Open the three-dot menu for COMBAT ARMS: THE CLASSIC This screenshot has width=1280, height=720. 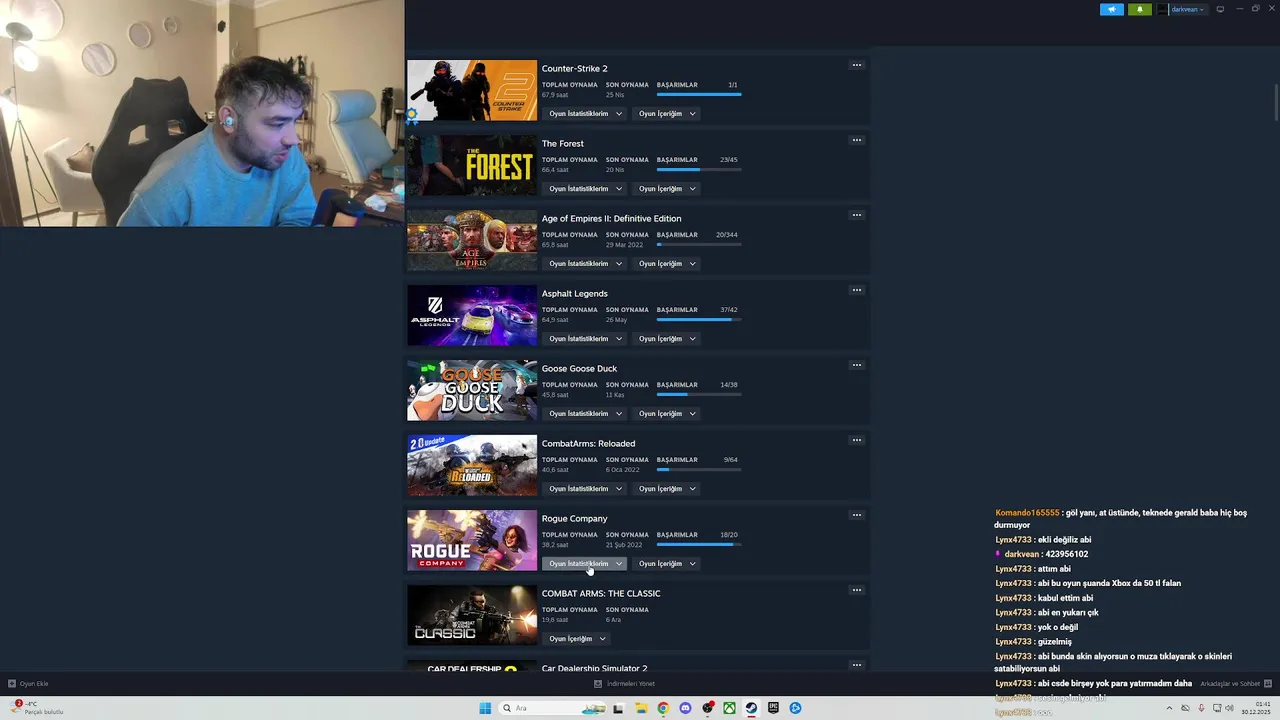(856, 590)
